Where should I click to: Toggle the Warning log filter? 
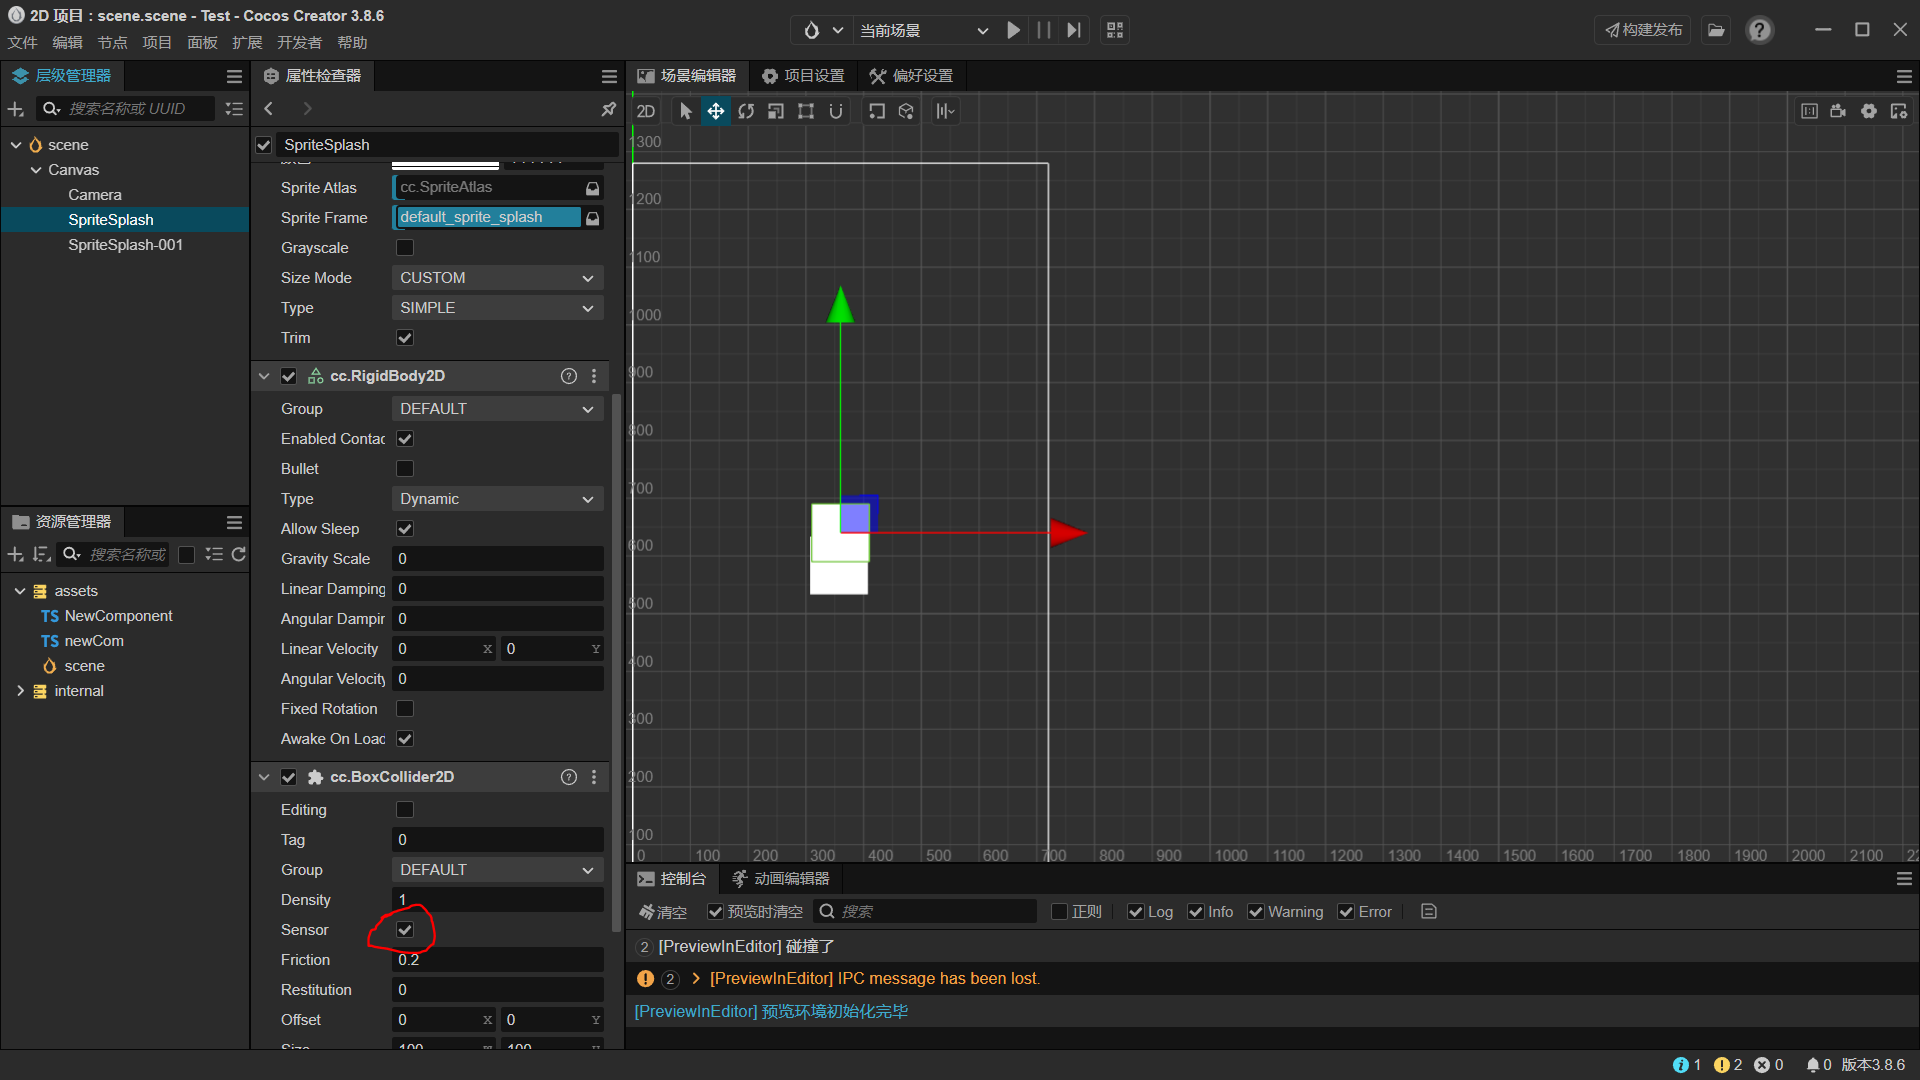coord(1256,912)
